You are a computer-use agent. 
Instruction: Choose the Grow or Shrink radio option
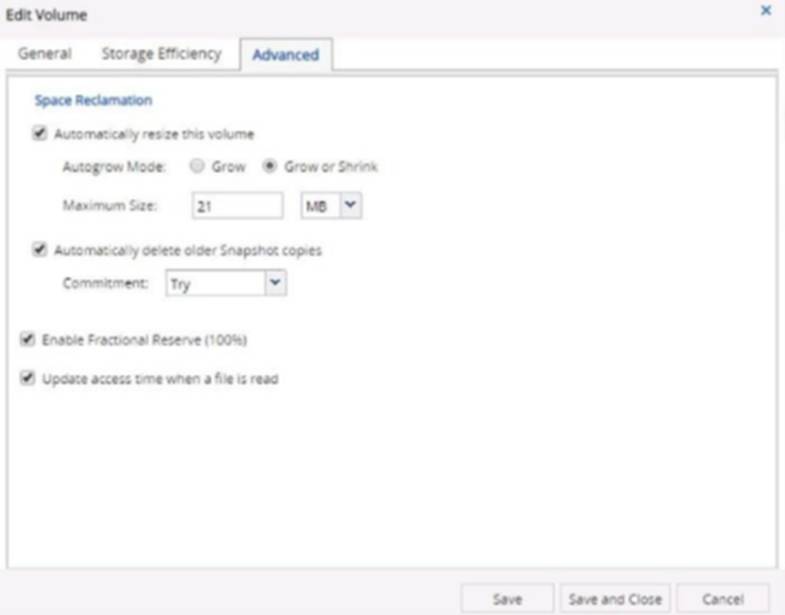pyautogui.click(x=269, y=166)
